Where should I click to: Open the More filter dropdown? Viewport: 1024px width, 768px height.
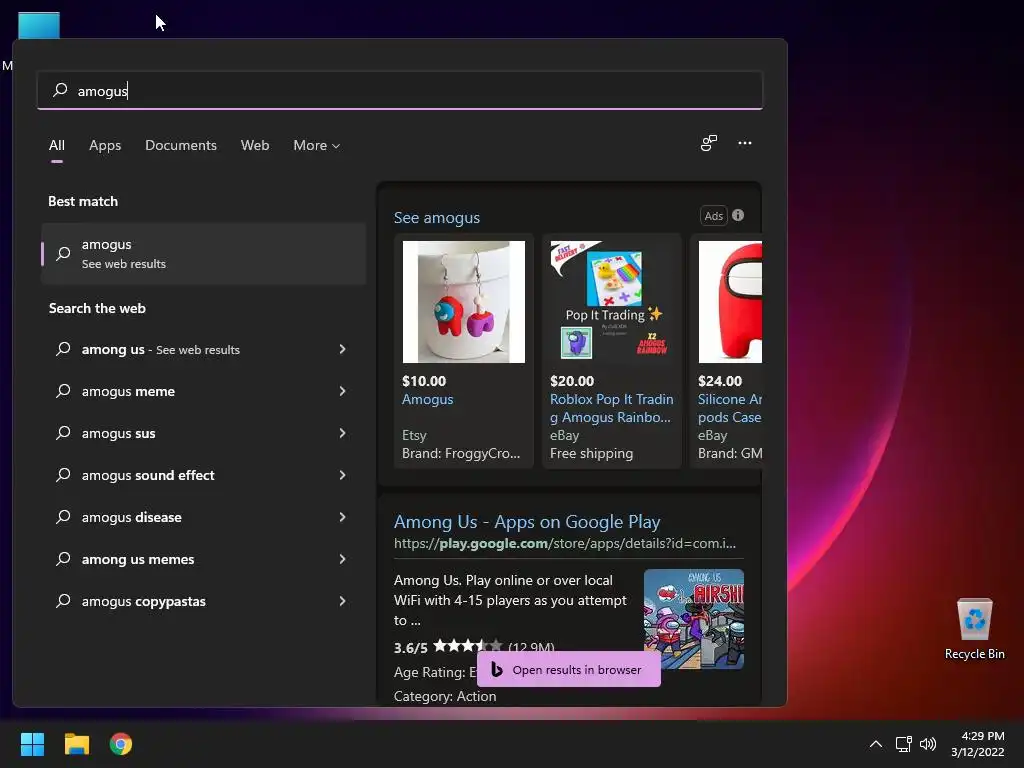pos(316,145)
